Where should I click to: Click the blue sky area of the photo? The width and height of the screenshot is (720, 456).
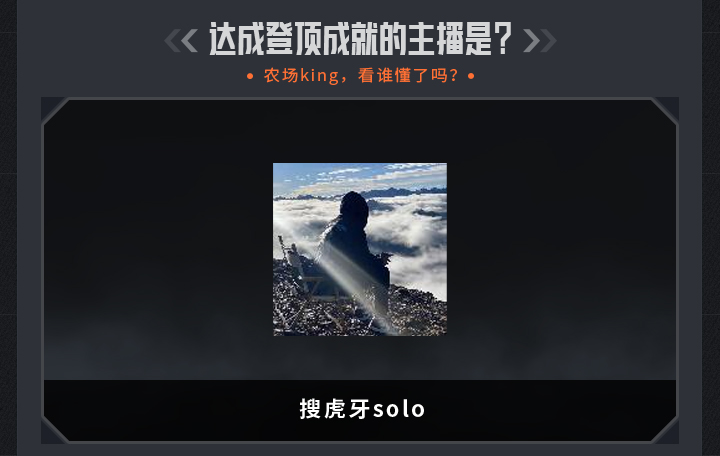(360, 175)
